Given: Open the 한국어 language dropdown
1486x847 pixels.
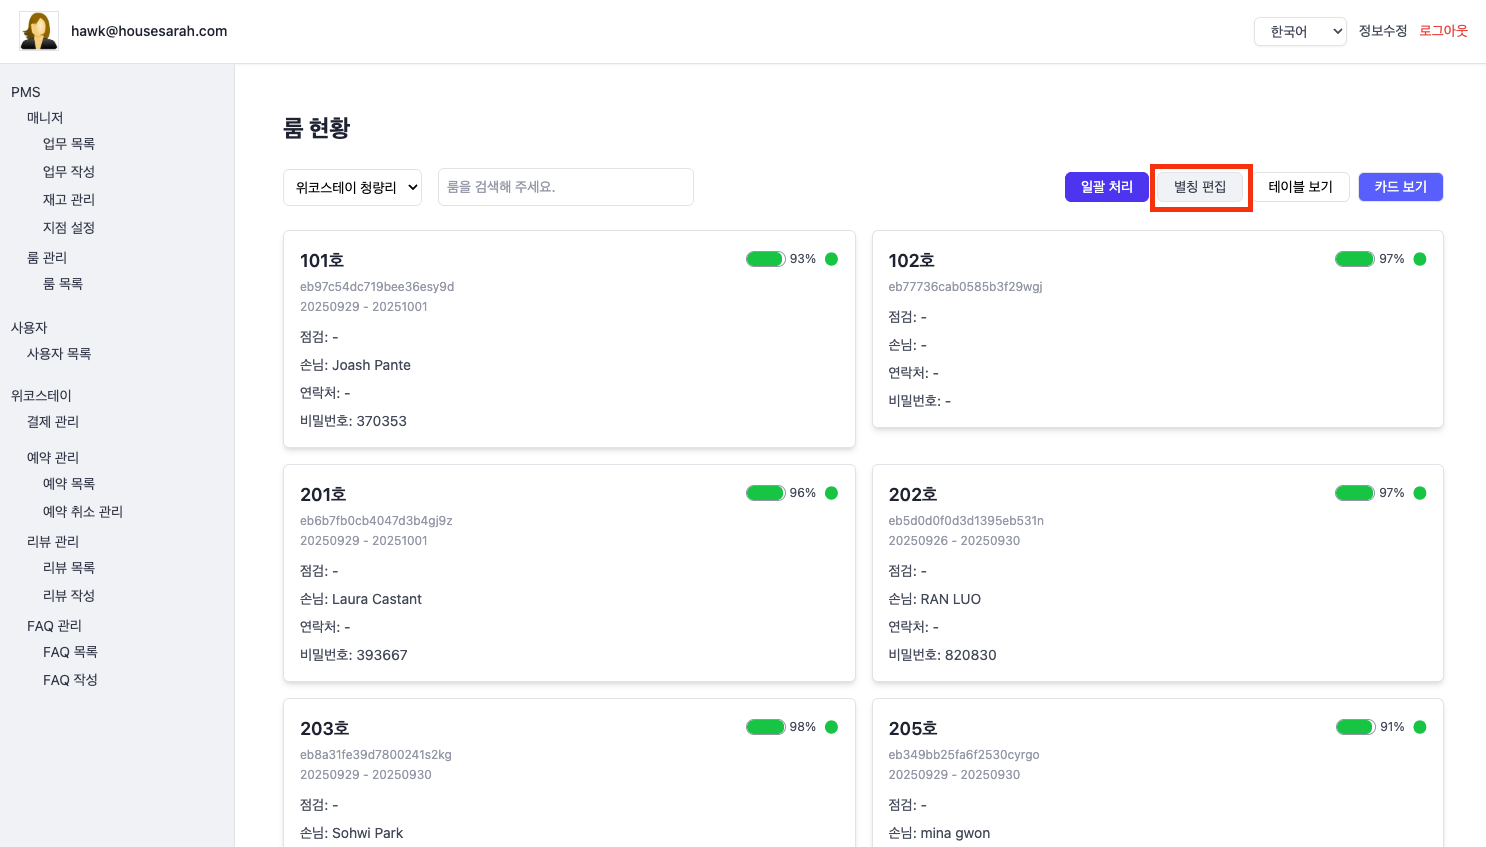Looking at the screenshot, I should (x=1300, y=32).
